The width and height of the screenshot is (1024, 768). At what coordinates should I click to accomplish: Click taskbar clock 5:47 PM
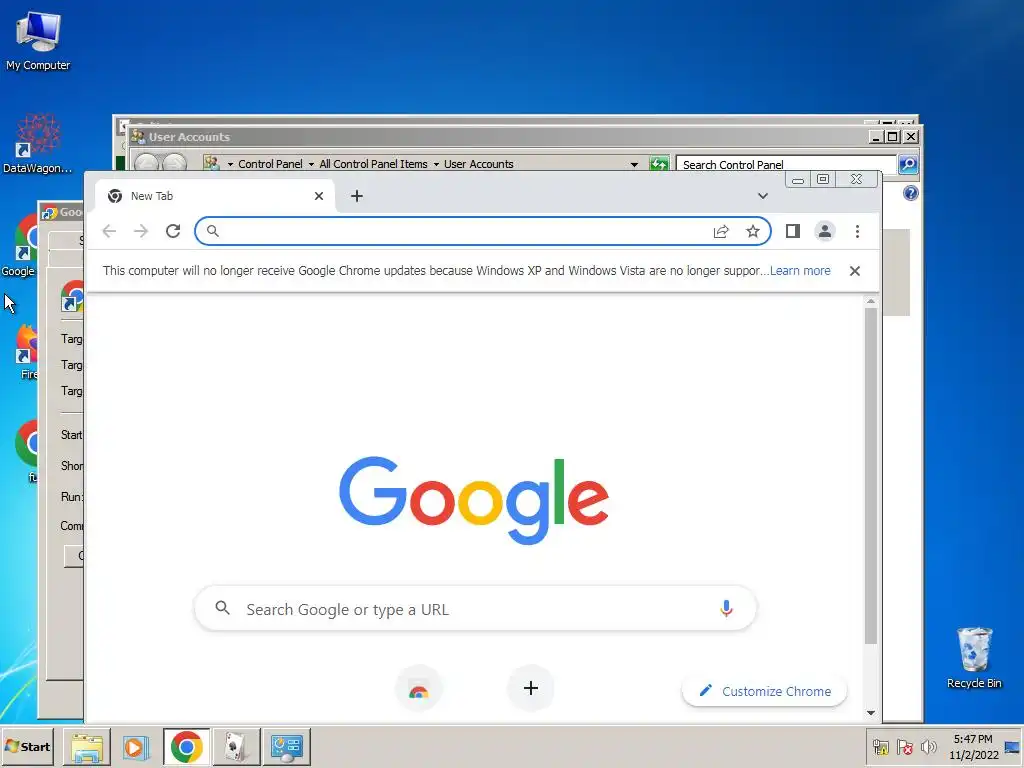[973, 739]
